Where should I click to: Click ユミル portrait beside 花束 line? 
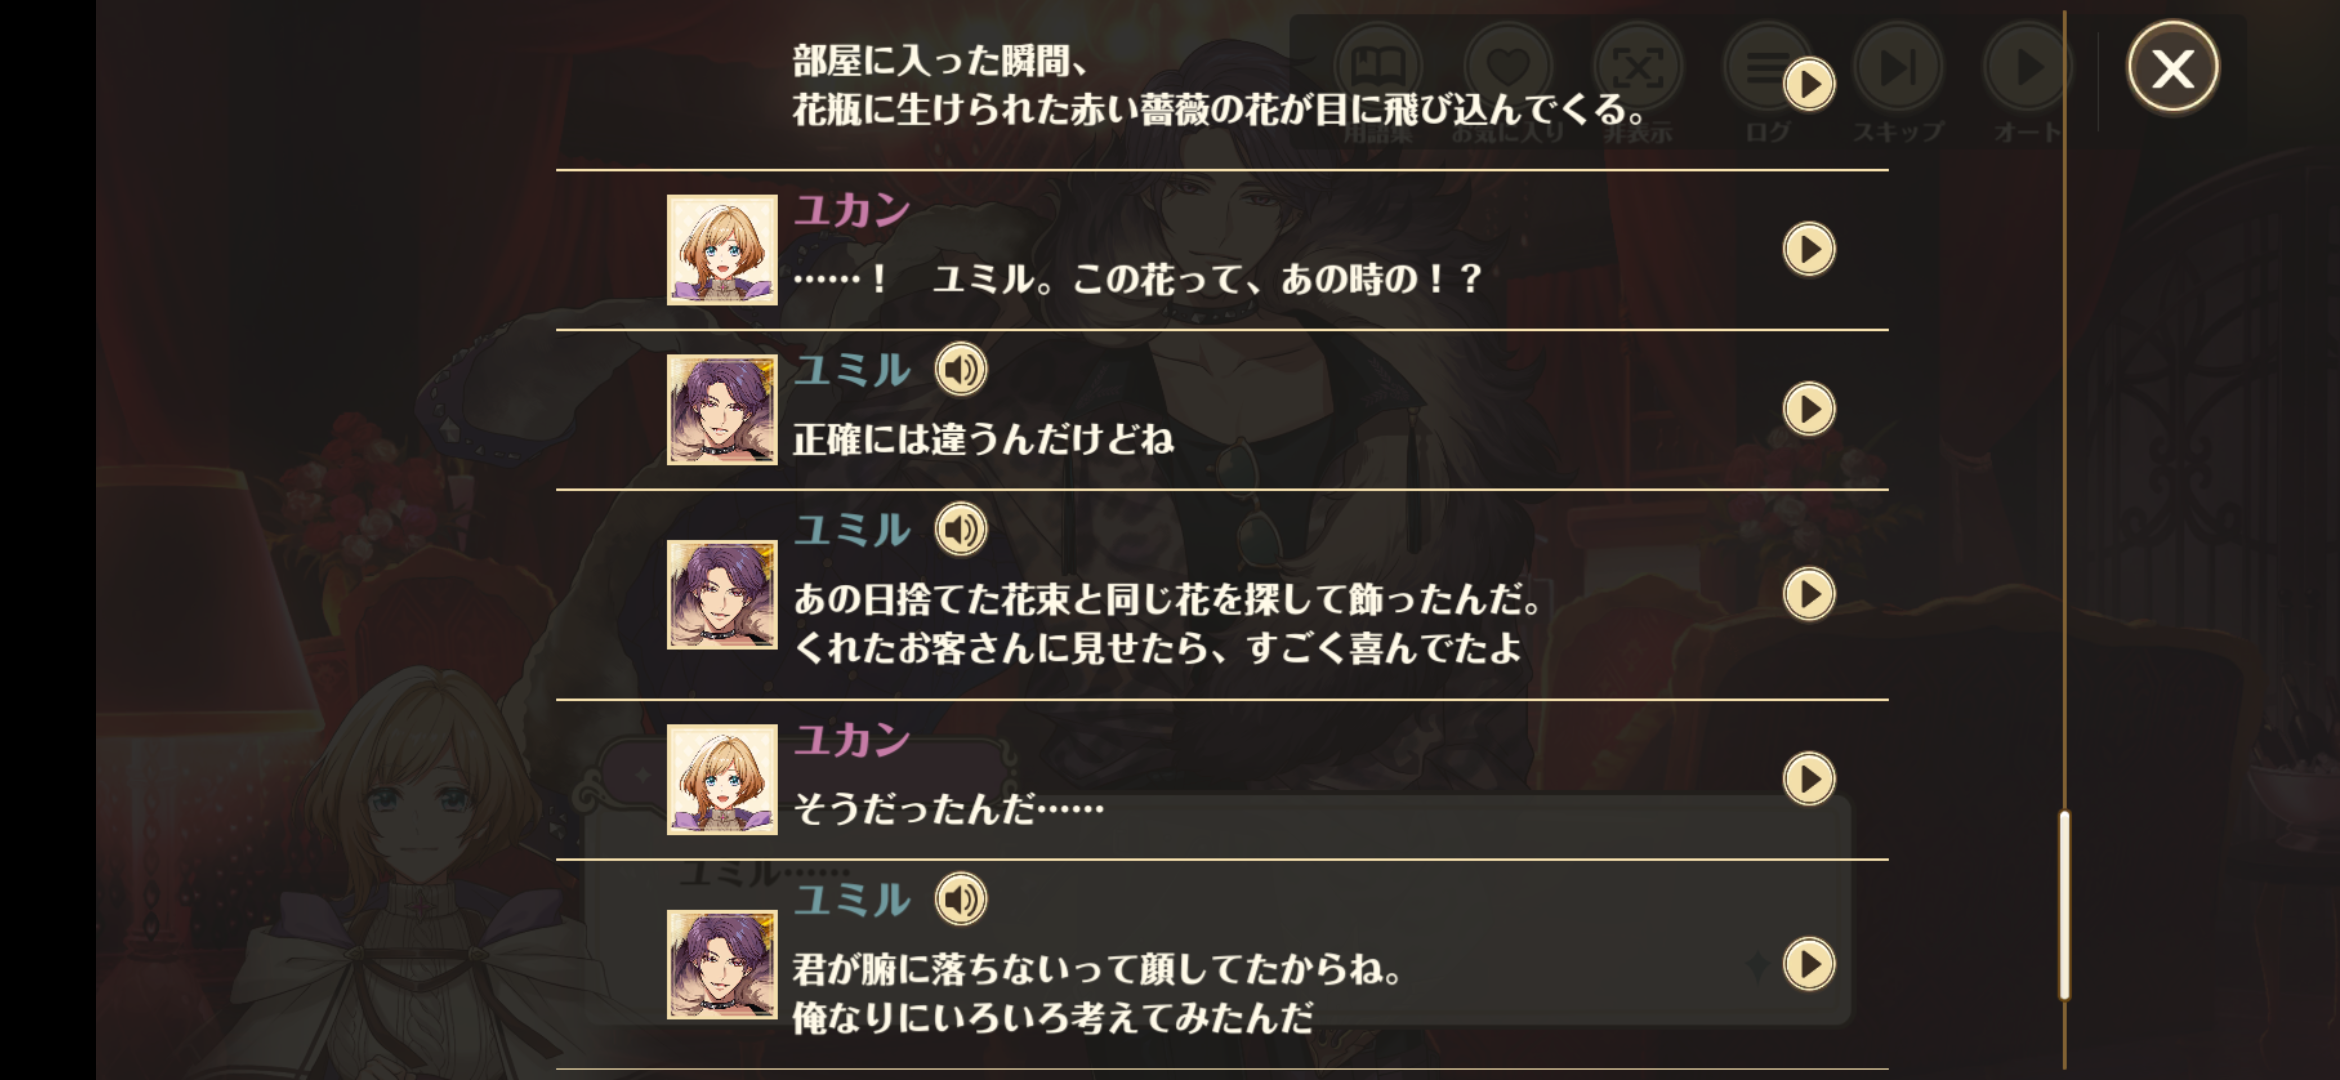pyautogui.click(x=722, y=595)
